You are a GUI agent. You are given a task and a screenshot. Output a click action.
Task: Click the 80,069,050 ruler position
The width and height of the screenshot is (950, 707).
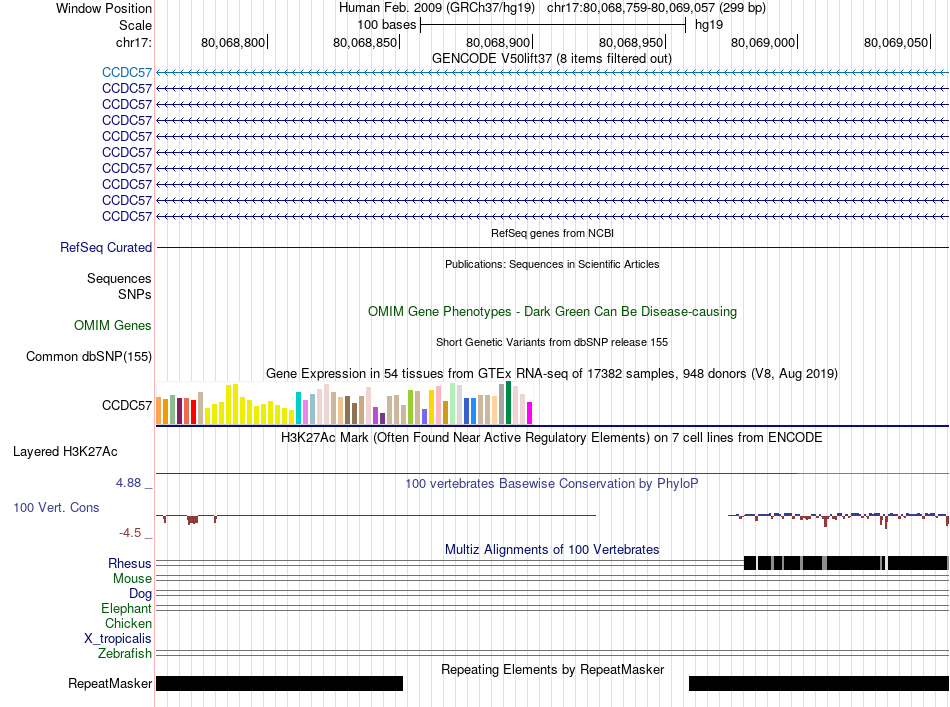896,42
